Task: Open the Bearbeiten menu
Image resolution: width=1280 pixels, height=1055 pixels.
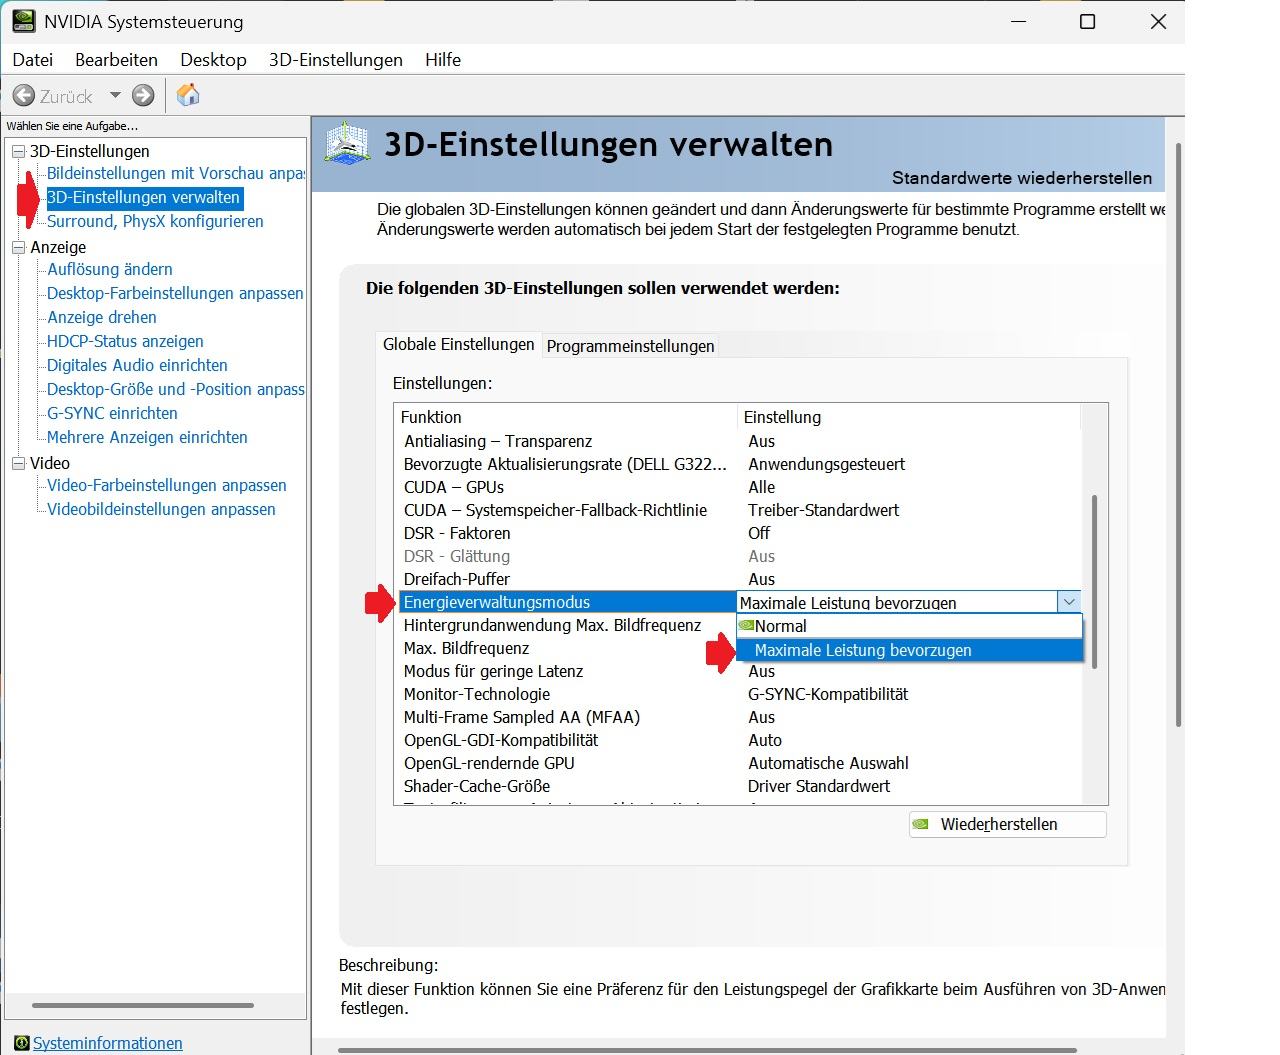Action: point(116,60)
